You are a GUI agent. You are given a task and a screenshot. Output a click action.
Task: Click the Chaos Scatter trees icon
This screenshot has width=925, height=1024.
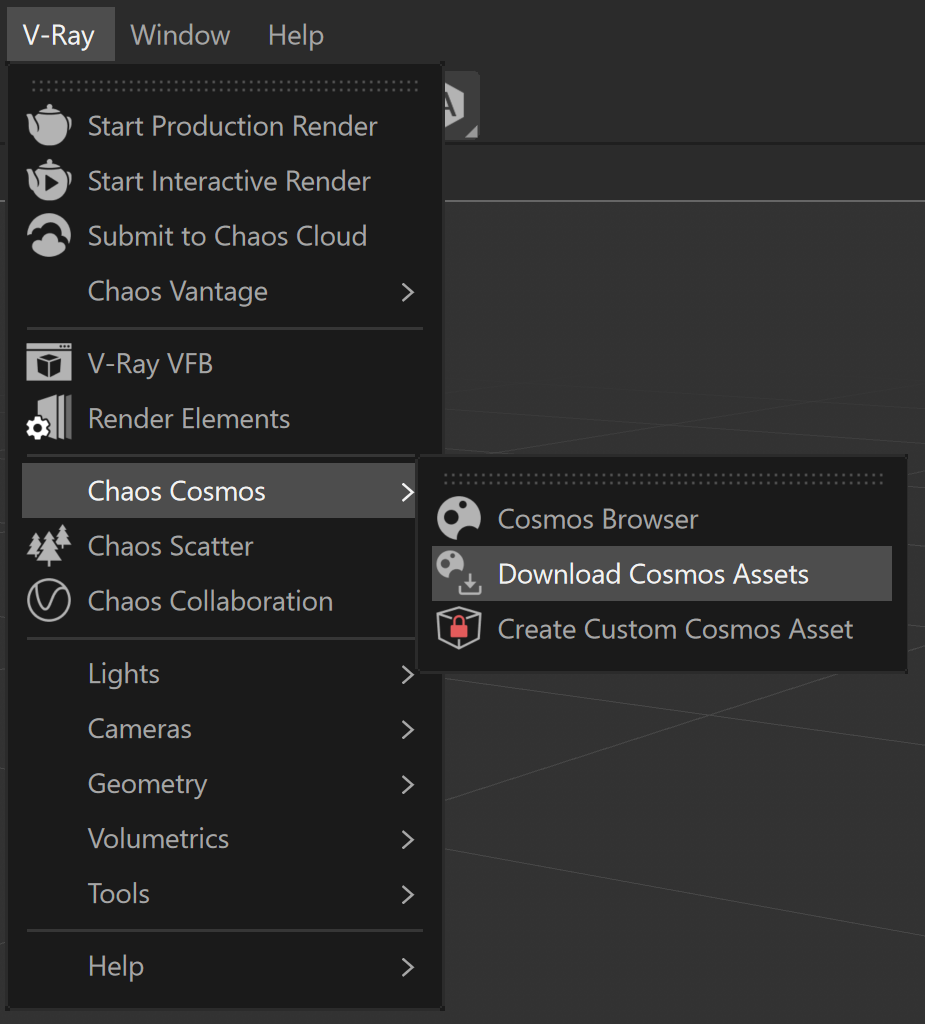(49, 545)
